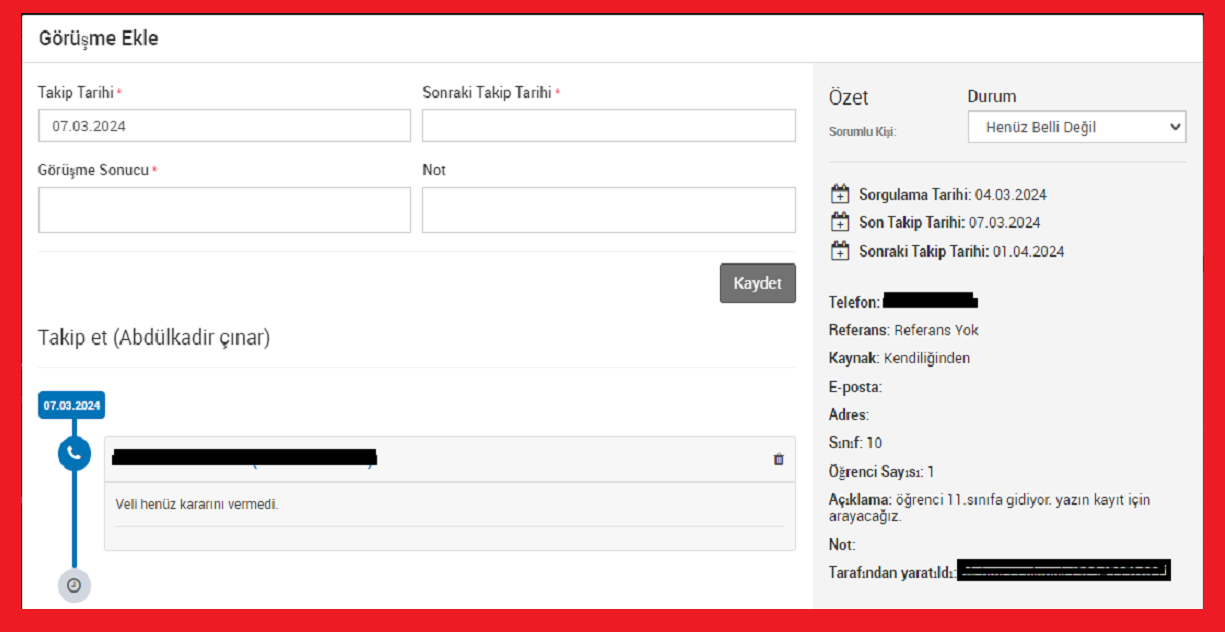Click calendar icon beside Sonraki Takip Tarihi summary
This screenshot has height=632, width=1225.
840,251
